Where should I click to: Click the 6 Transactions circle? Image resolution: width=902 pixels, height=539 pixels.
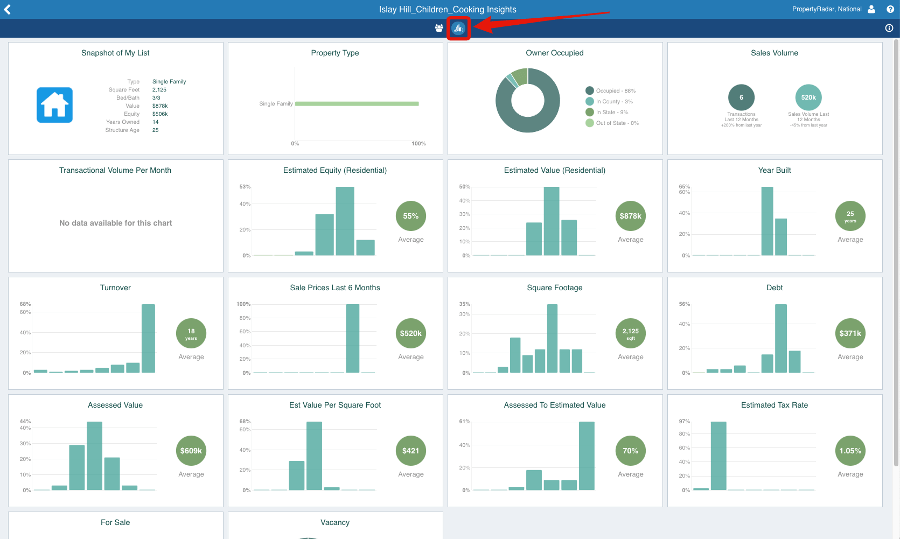(x=741, y=97)
